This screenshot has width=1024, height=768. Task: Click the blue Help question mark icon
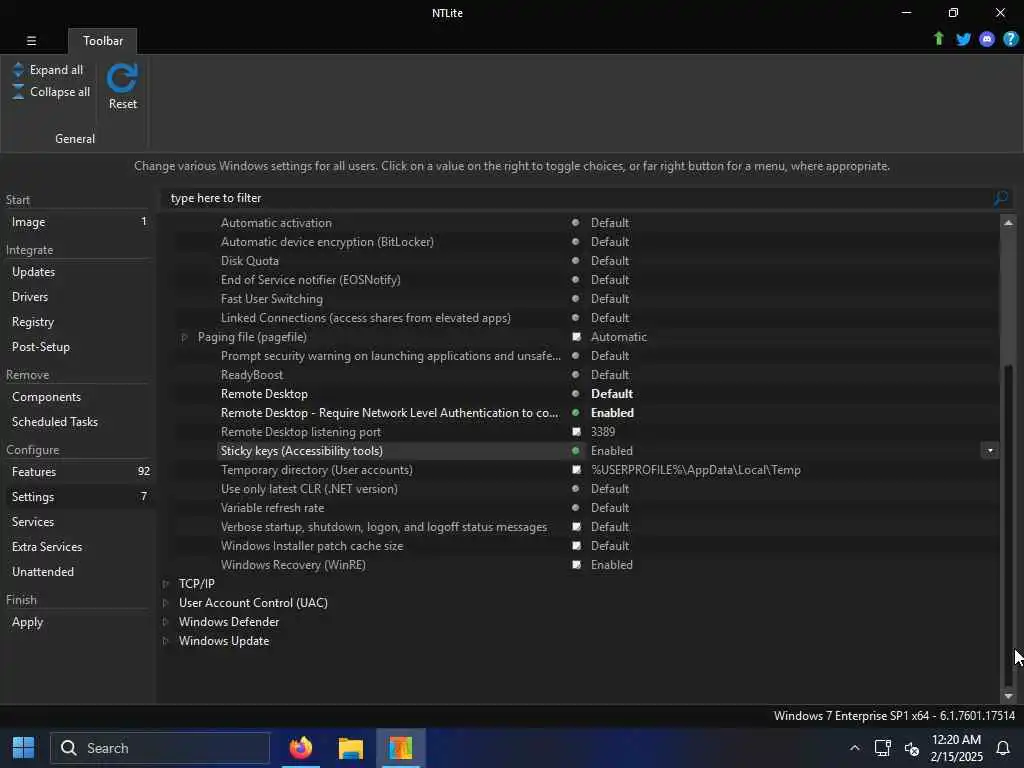[1010, 39]
